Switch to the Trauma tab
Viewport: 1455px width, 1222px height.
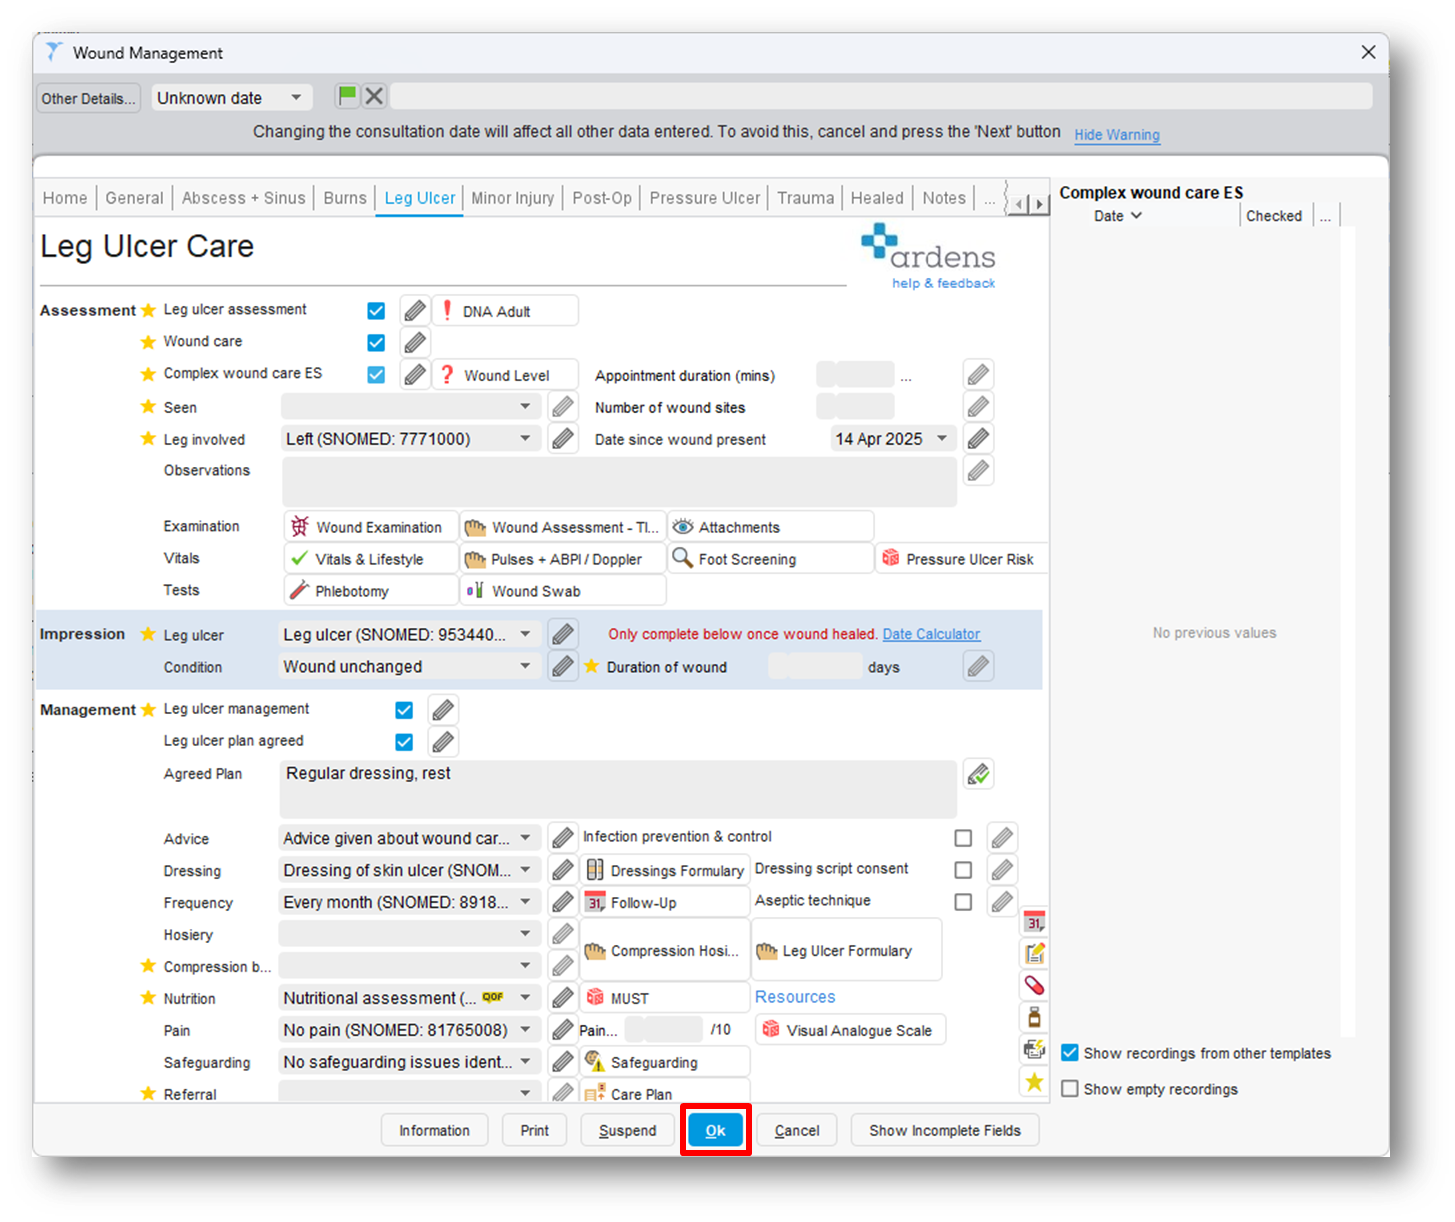coord(805,198)
